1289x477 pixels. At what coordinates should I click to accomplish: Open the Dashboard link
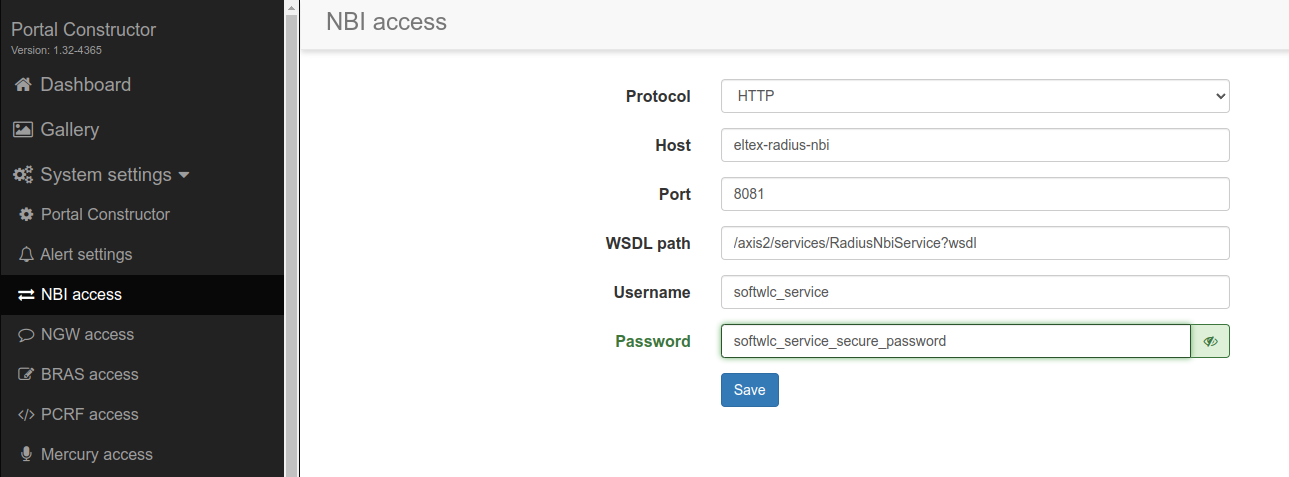tap(85, 85)
